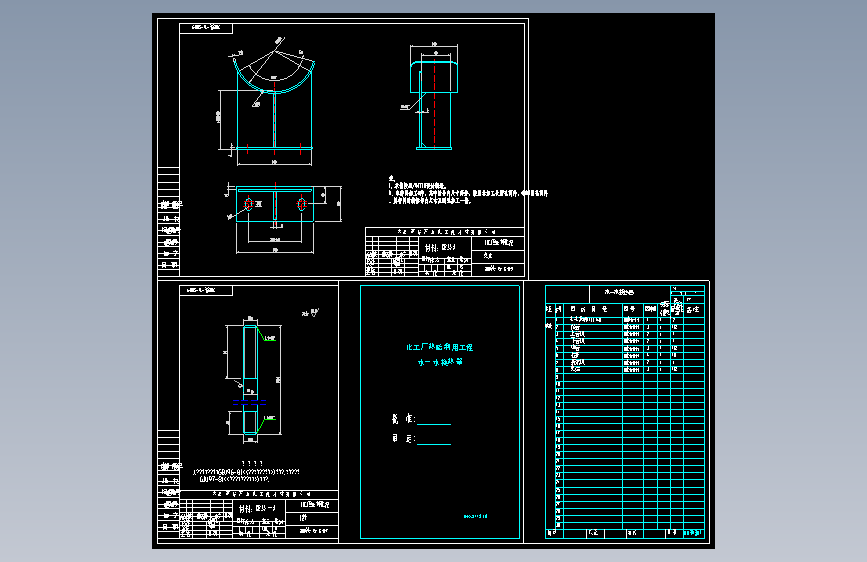Select the drawing list table header row

(x=625, y=309)
